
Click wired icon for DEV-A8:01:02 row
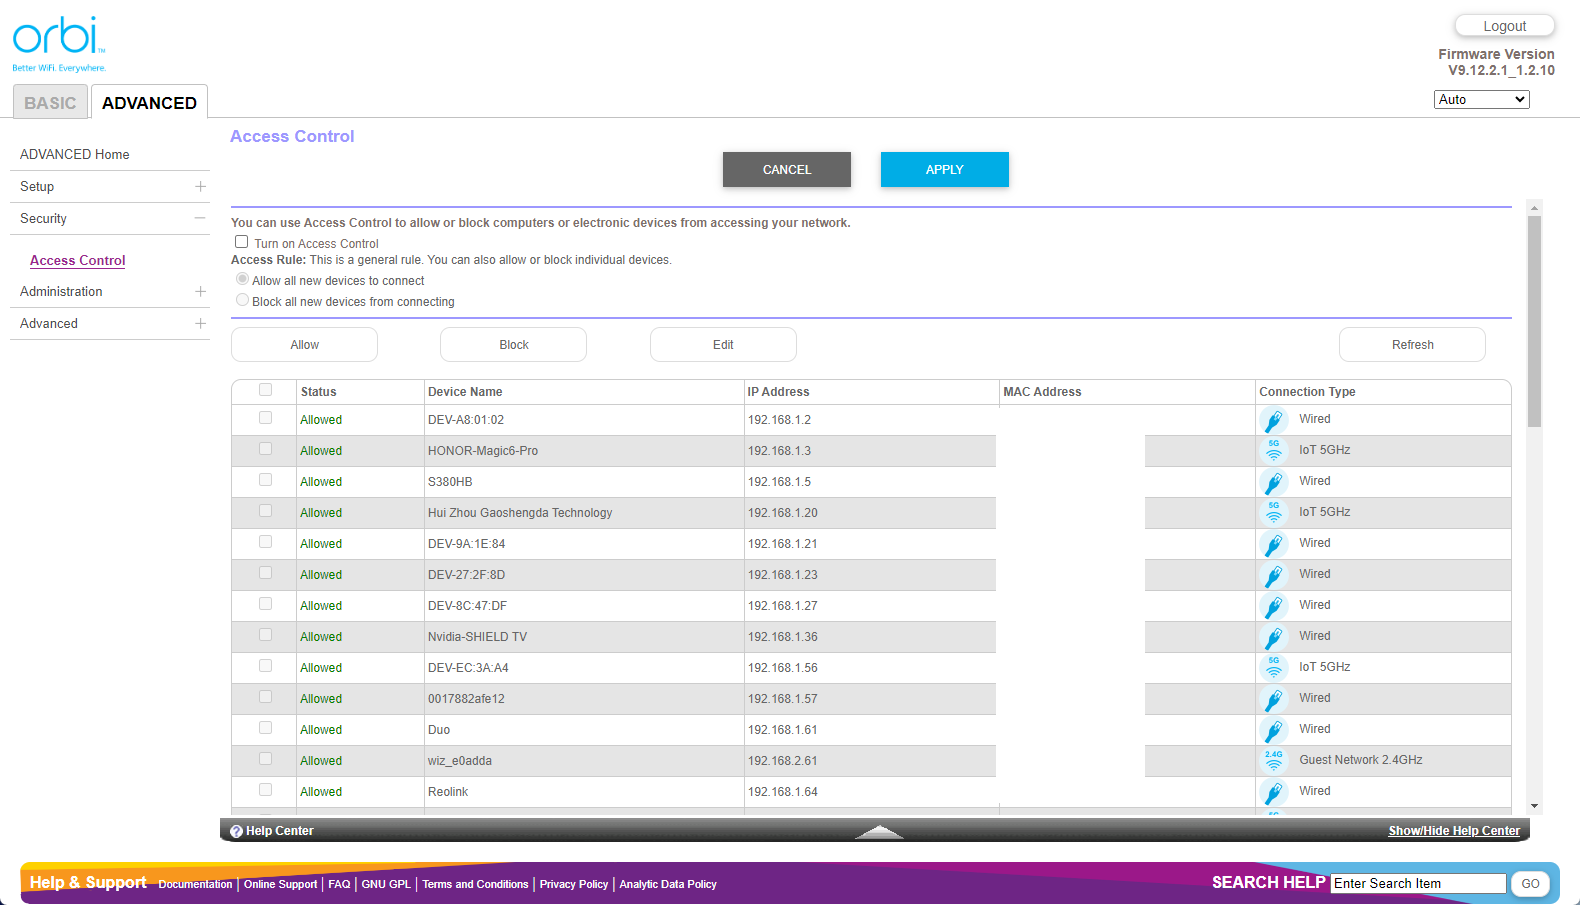1273,420
